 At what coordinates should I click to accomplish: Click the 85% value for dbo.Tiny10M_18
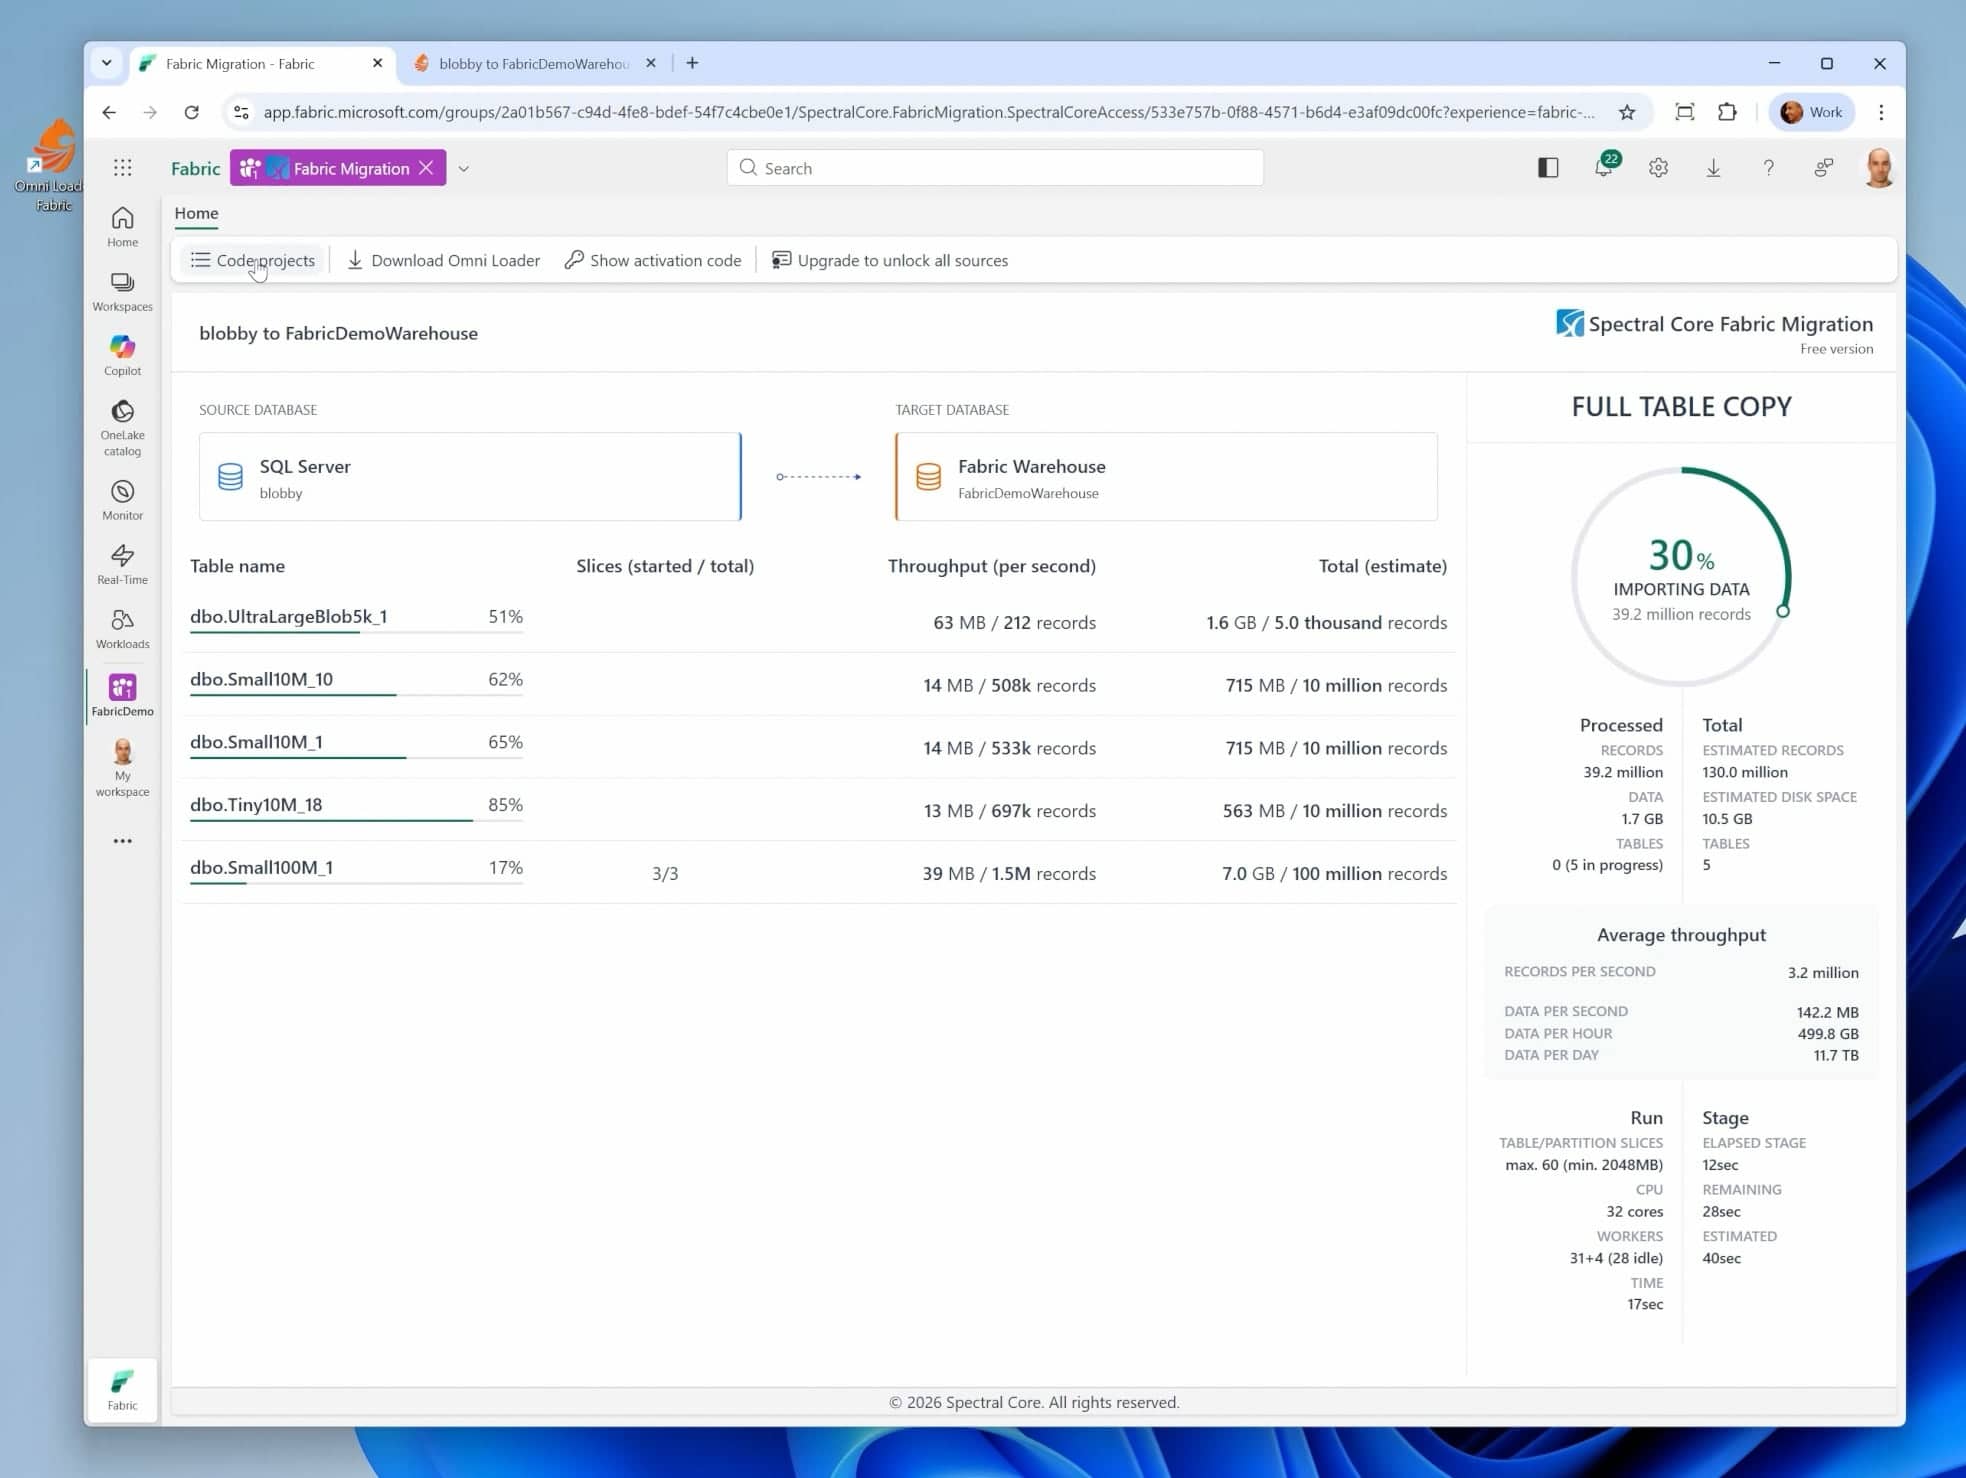tap(505, 805)
